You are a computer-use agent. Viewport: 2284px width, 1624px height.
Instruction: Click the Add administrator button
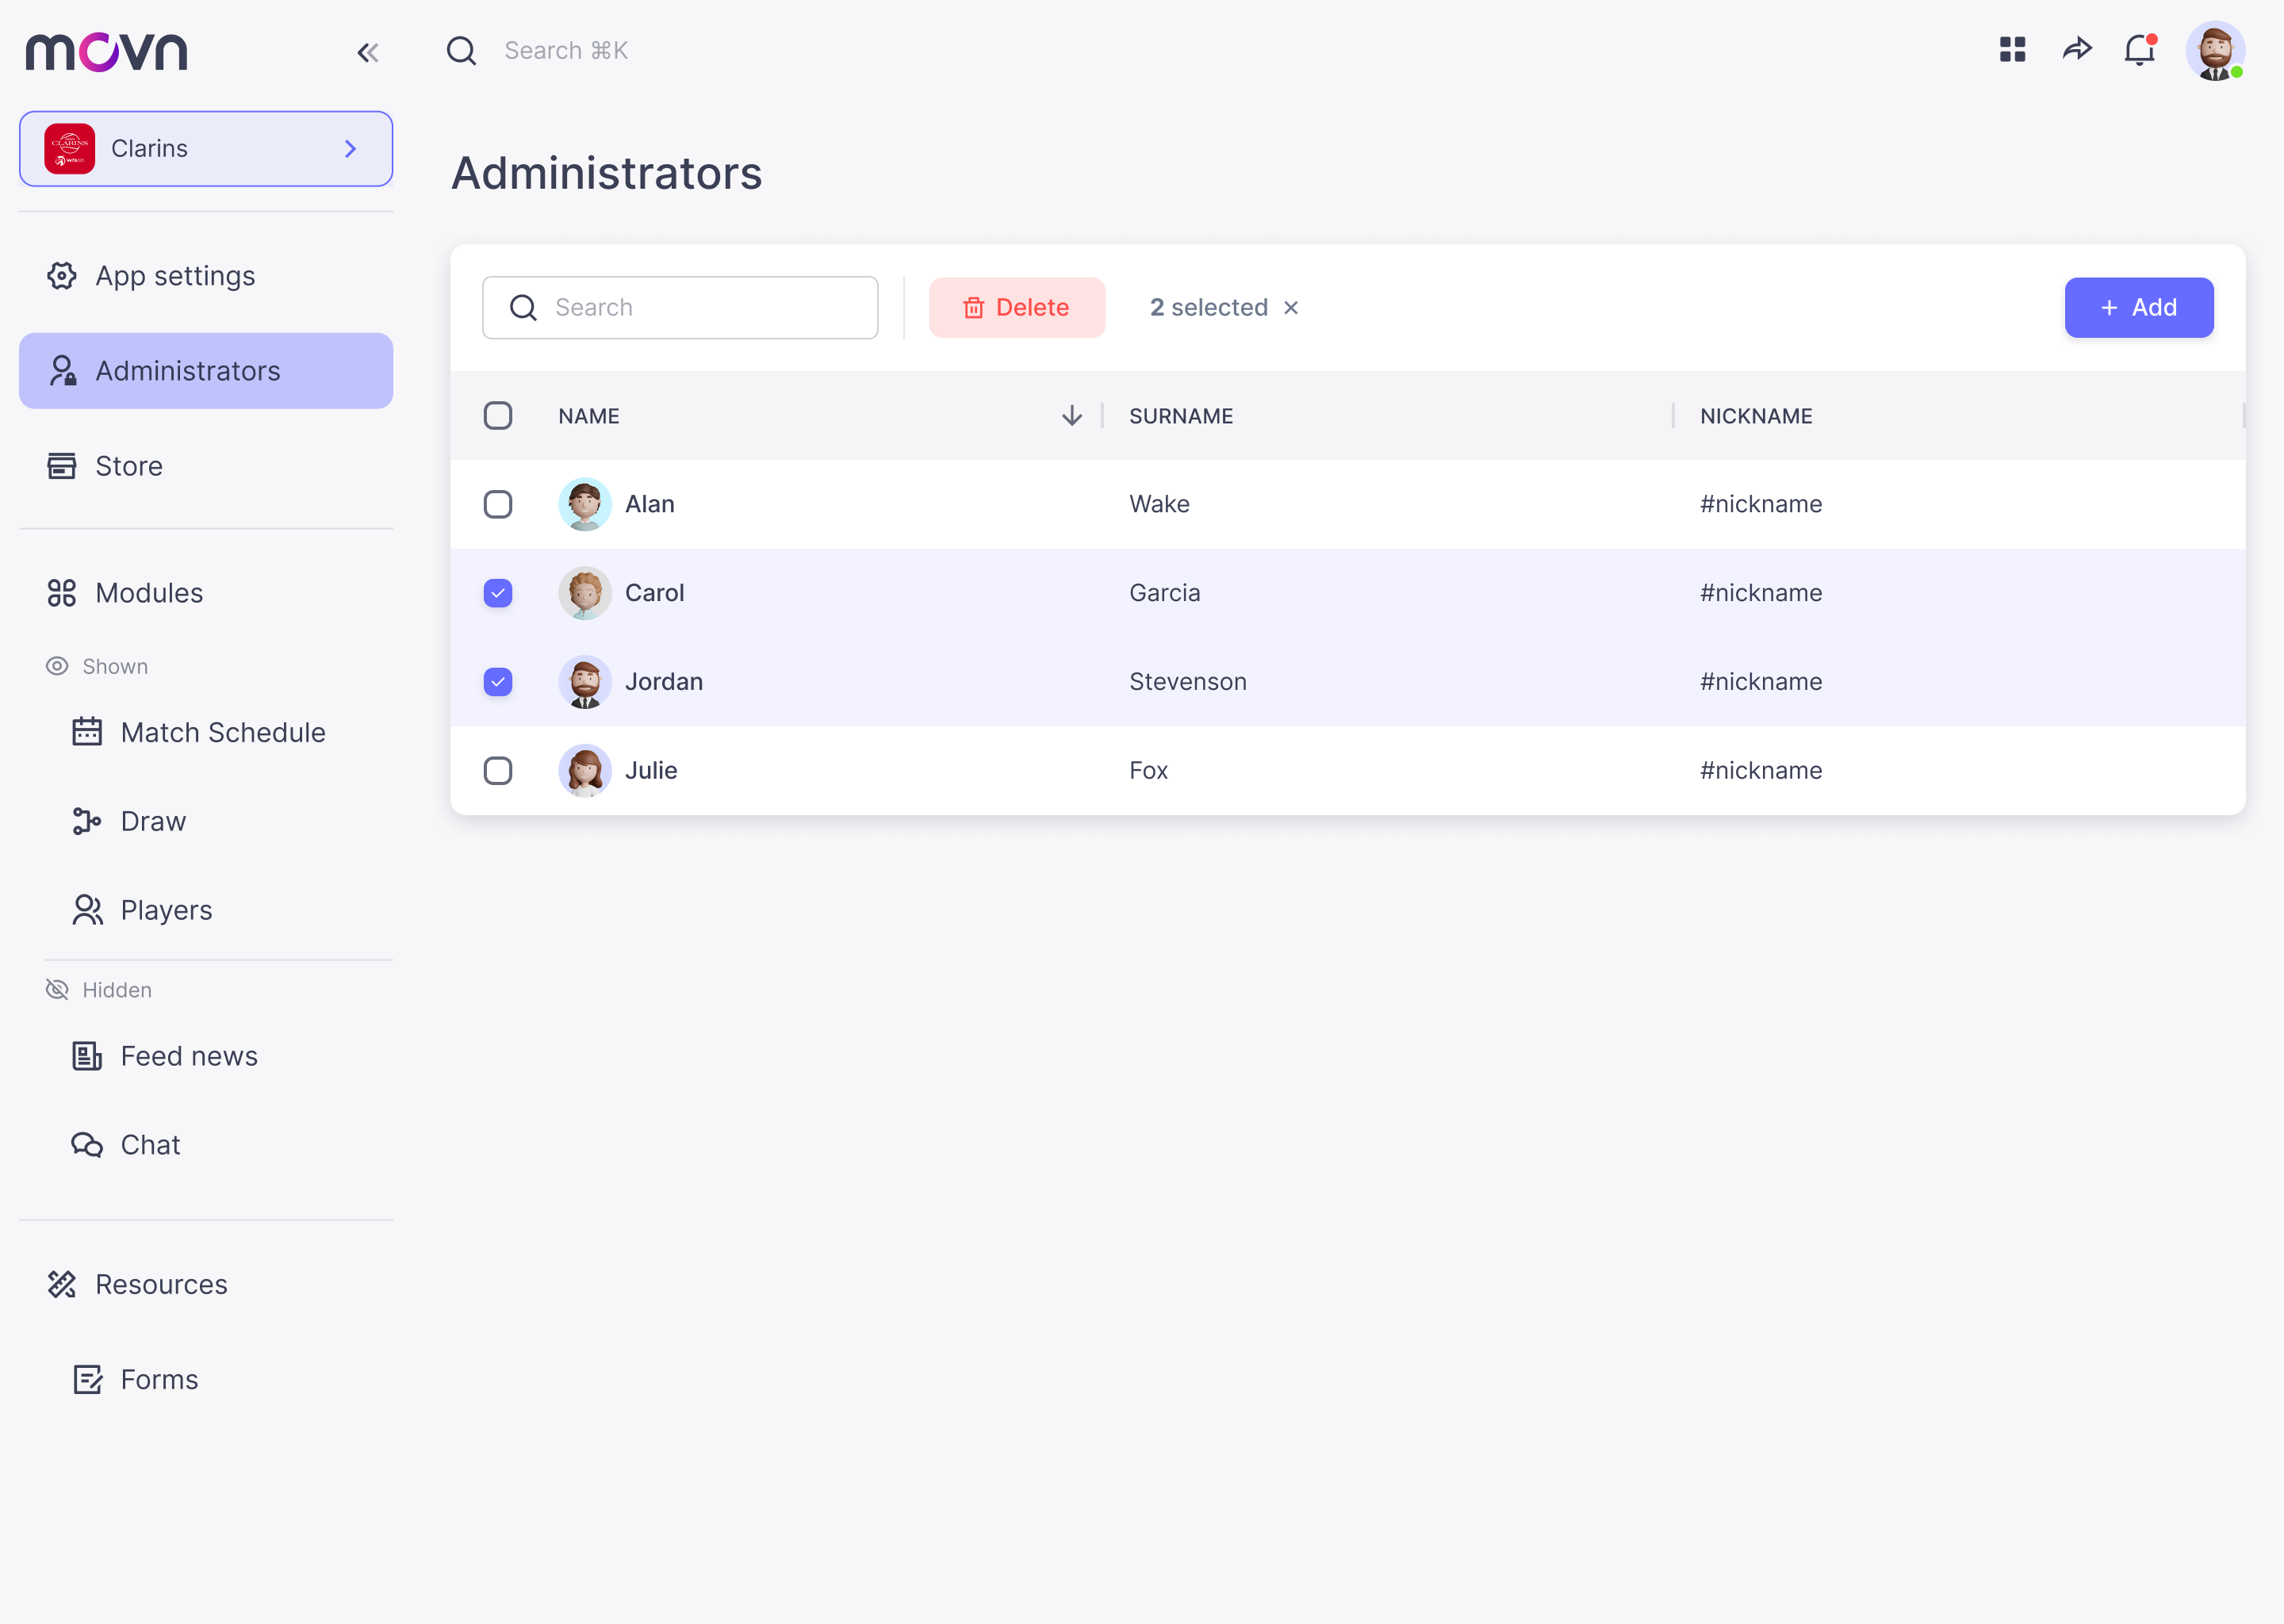point(2138,308)
